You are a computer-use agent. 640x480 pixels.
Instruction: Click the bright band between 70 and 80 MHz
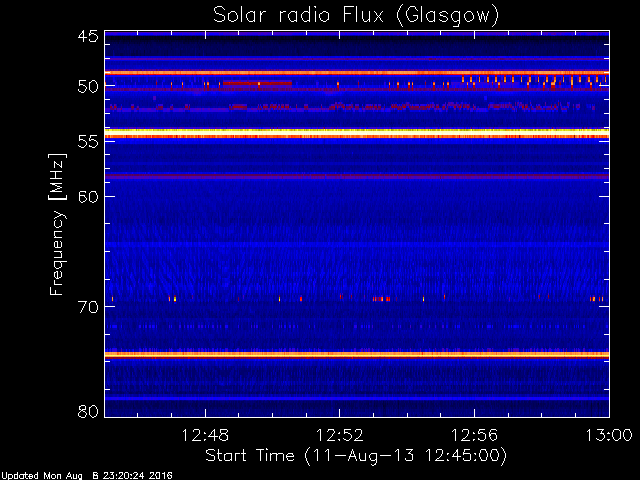point(357,355)
